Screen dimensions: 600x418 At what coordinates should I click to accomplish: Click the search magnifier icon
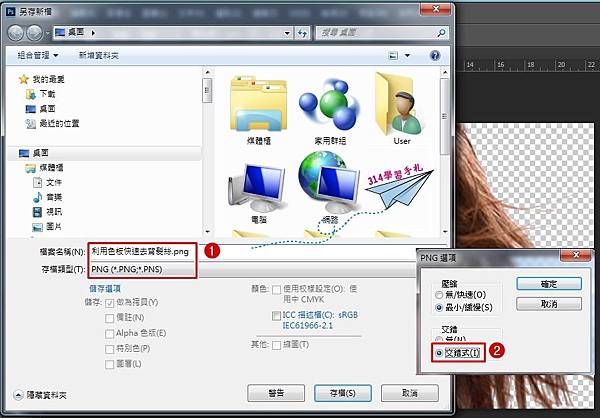click(x=441, y=33)
